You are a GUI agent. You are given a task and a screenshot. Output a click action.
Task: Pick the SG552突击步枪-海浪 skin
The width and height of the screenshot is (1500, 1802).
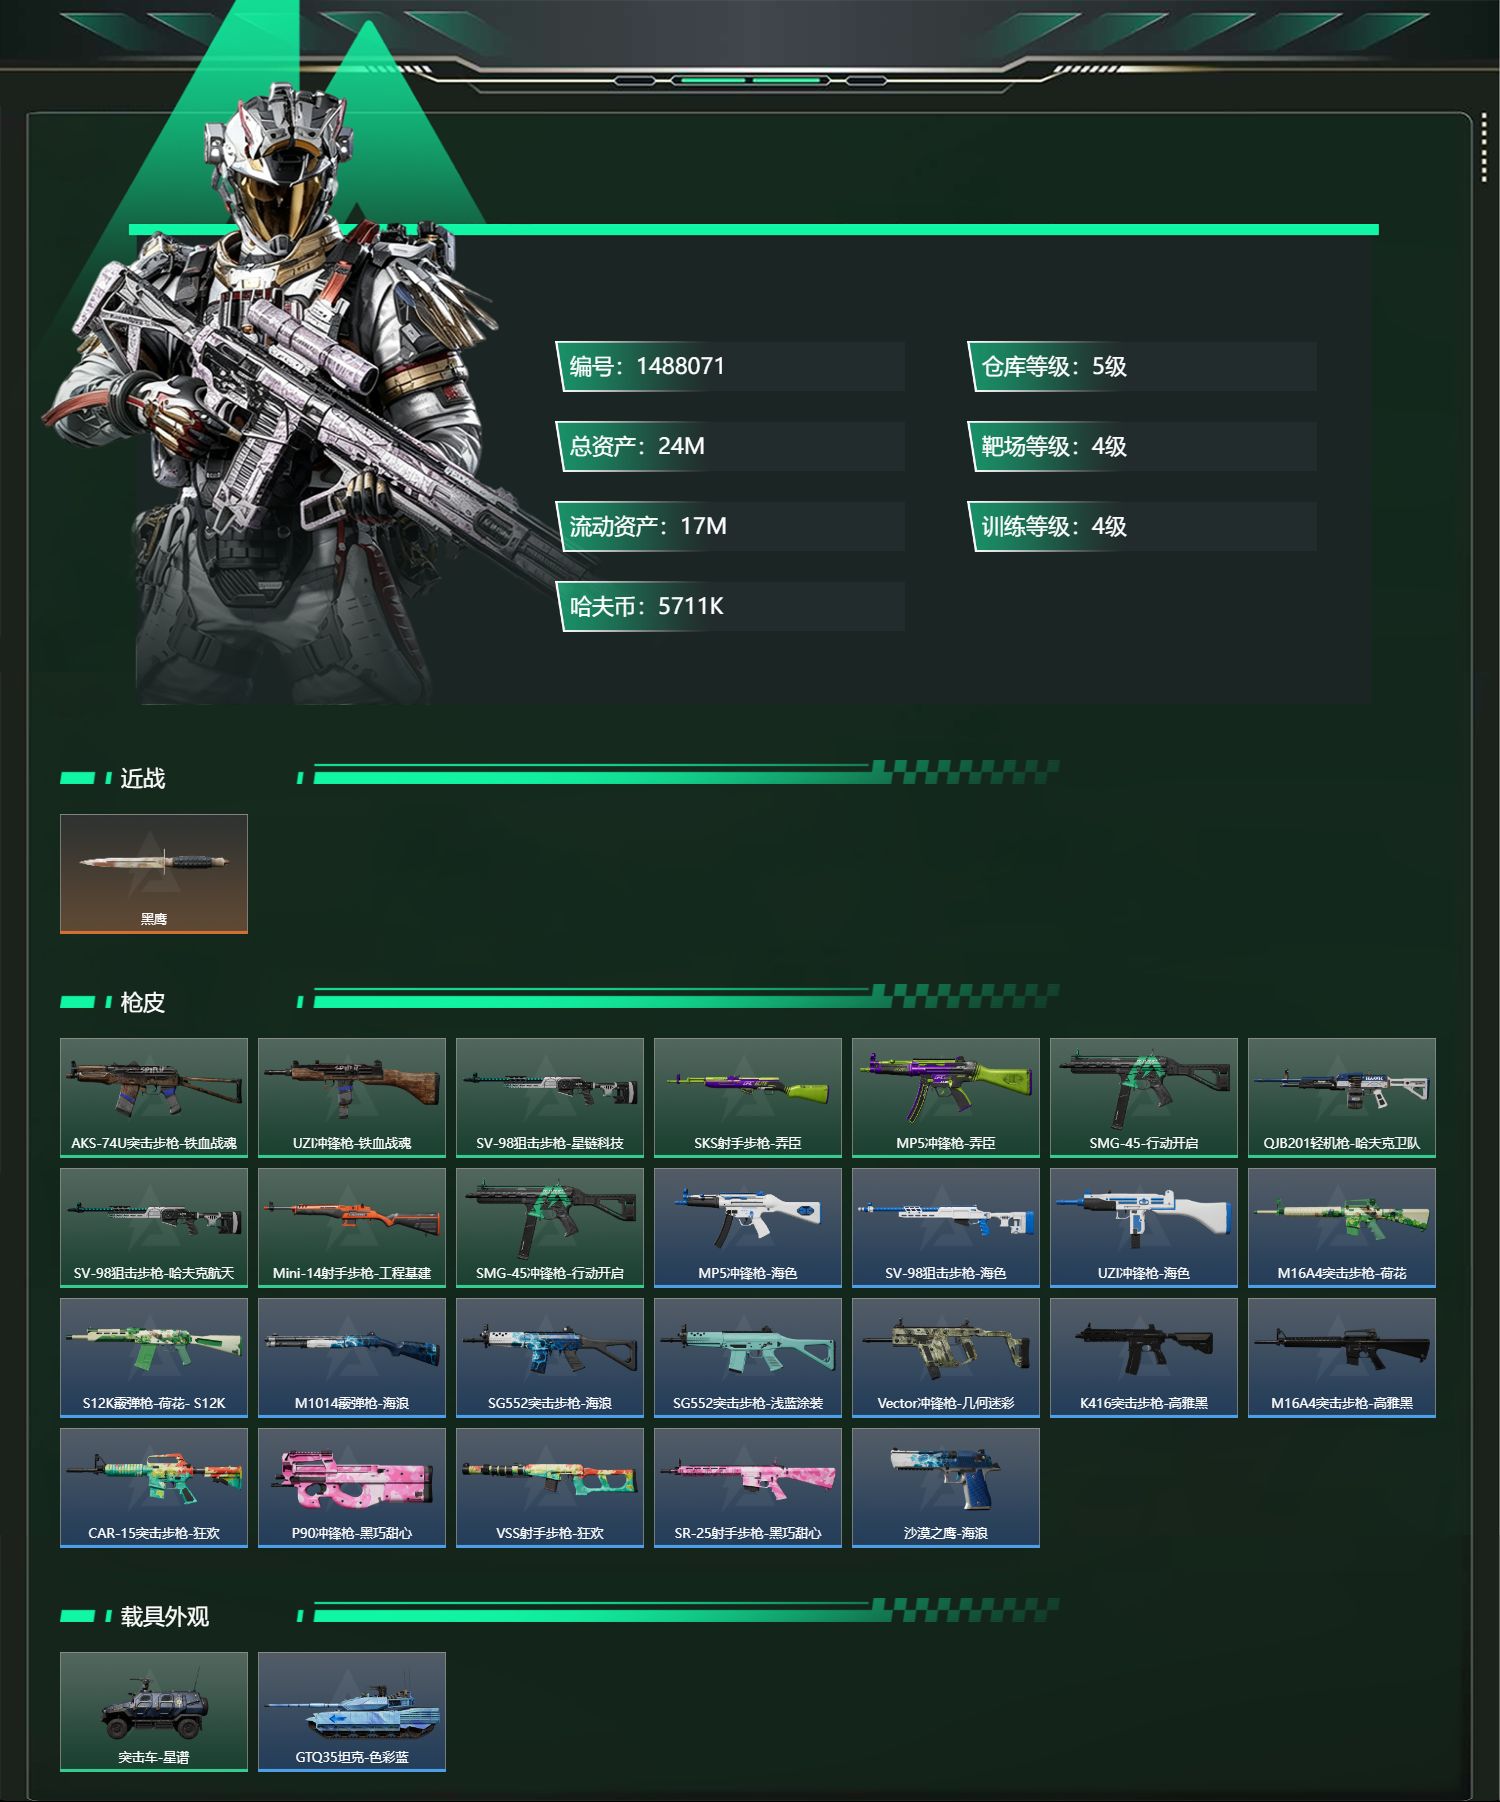[550, 1358]
